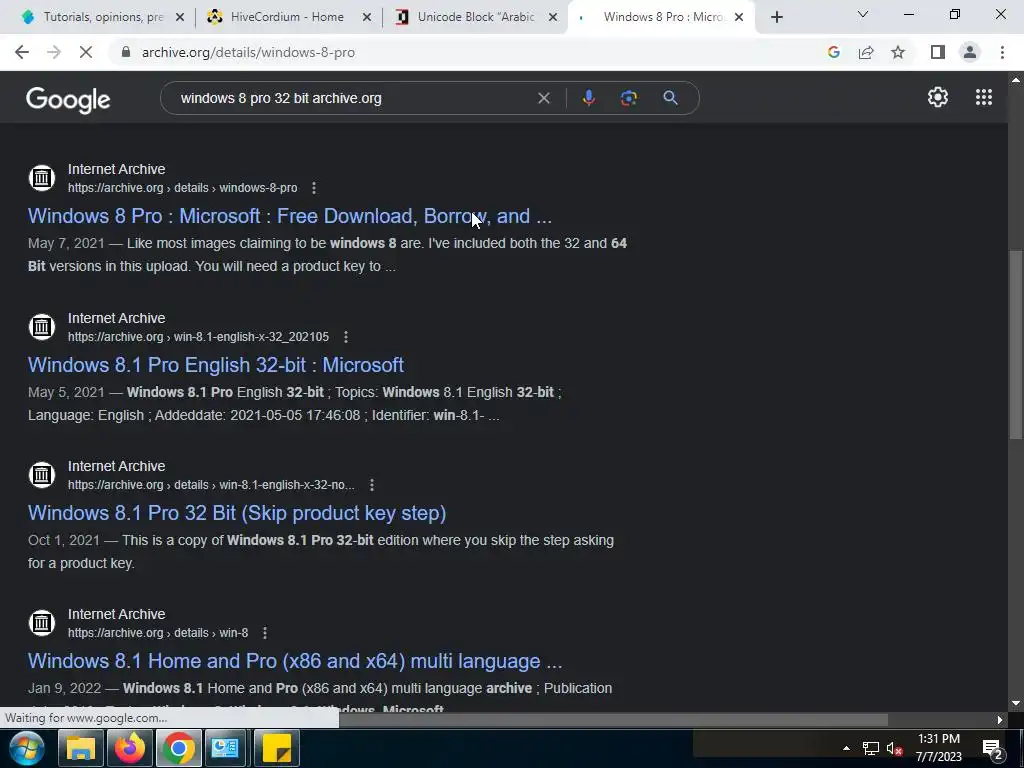Image resolution: width=1024 pixels, height=768 pixels.
Task: Toggle the Chrome side panel
Action: [938, 52]
